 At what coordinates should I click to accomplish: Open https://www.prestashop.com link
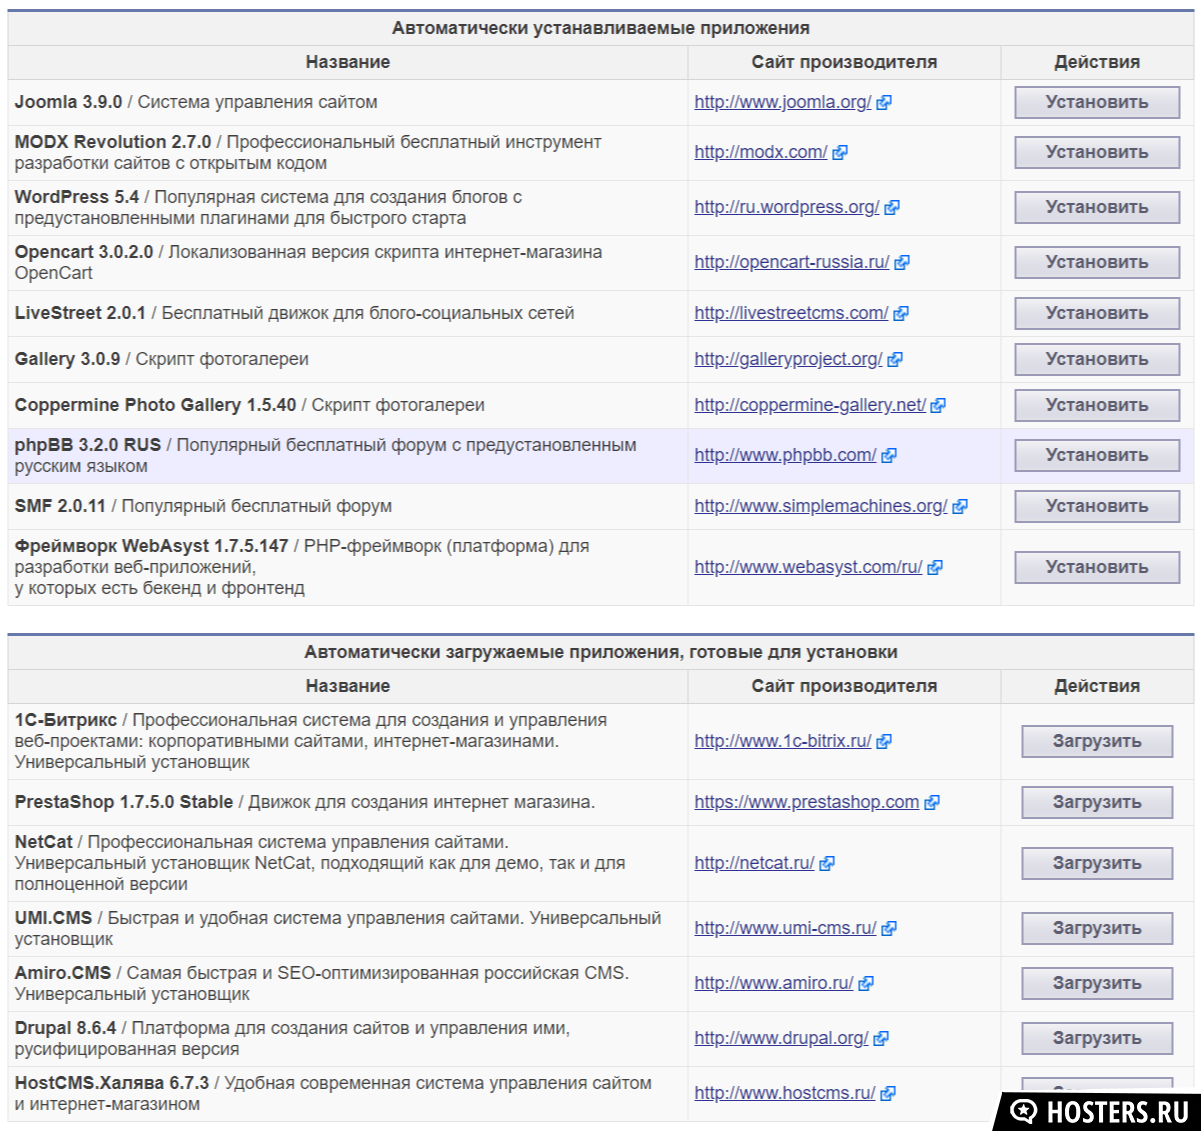point(807,802)
